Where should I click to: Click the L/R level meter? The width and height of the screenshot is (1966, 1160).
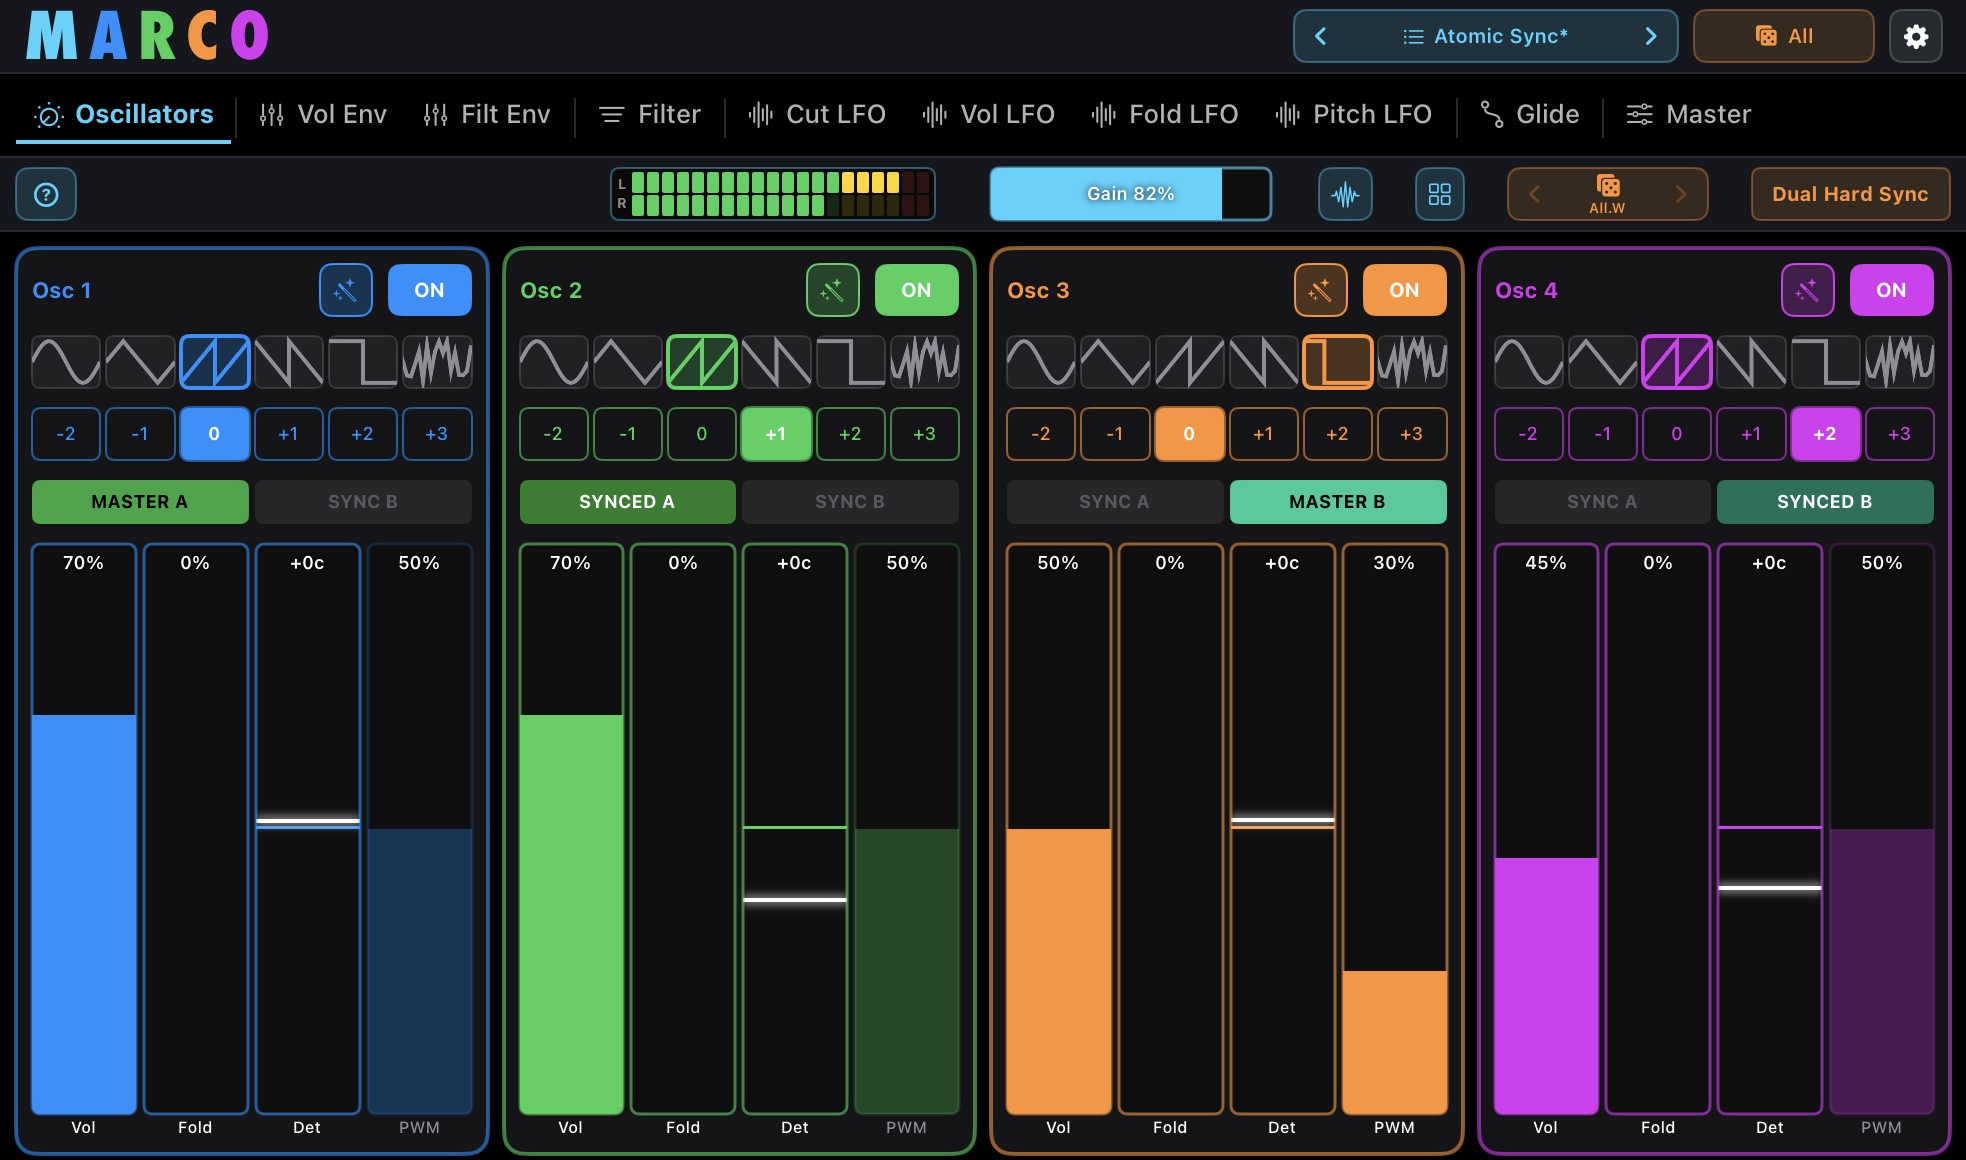tap(773, 194)
